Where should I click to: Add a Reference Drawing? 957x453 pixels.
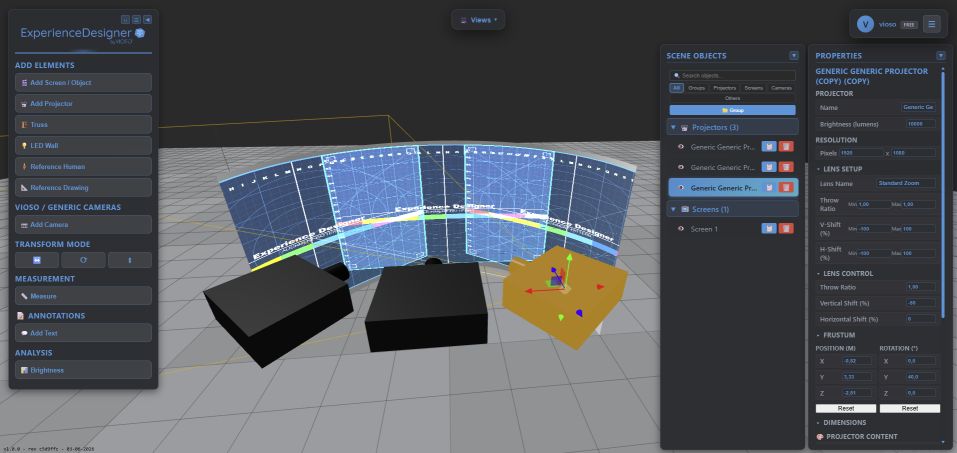(x=83, y=187)
